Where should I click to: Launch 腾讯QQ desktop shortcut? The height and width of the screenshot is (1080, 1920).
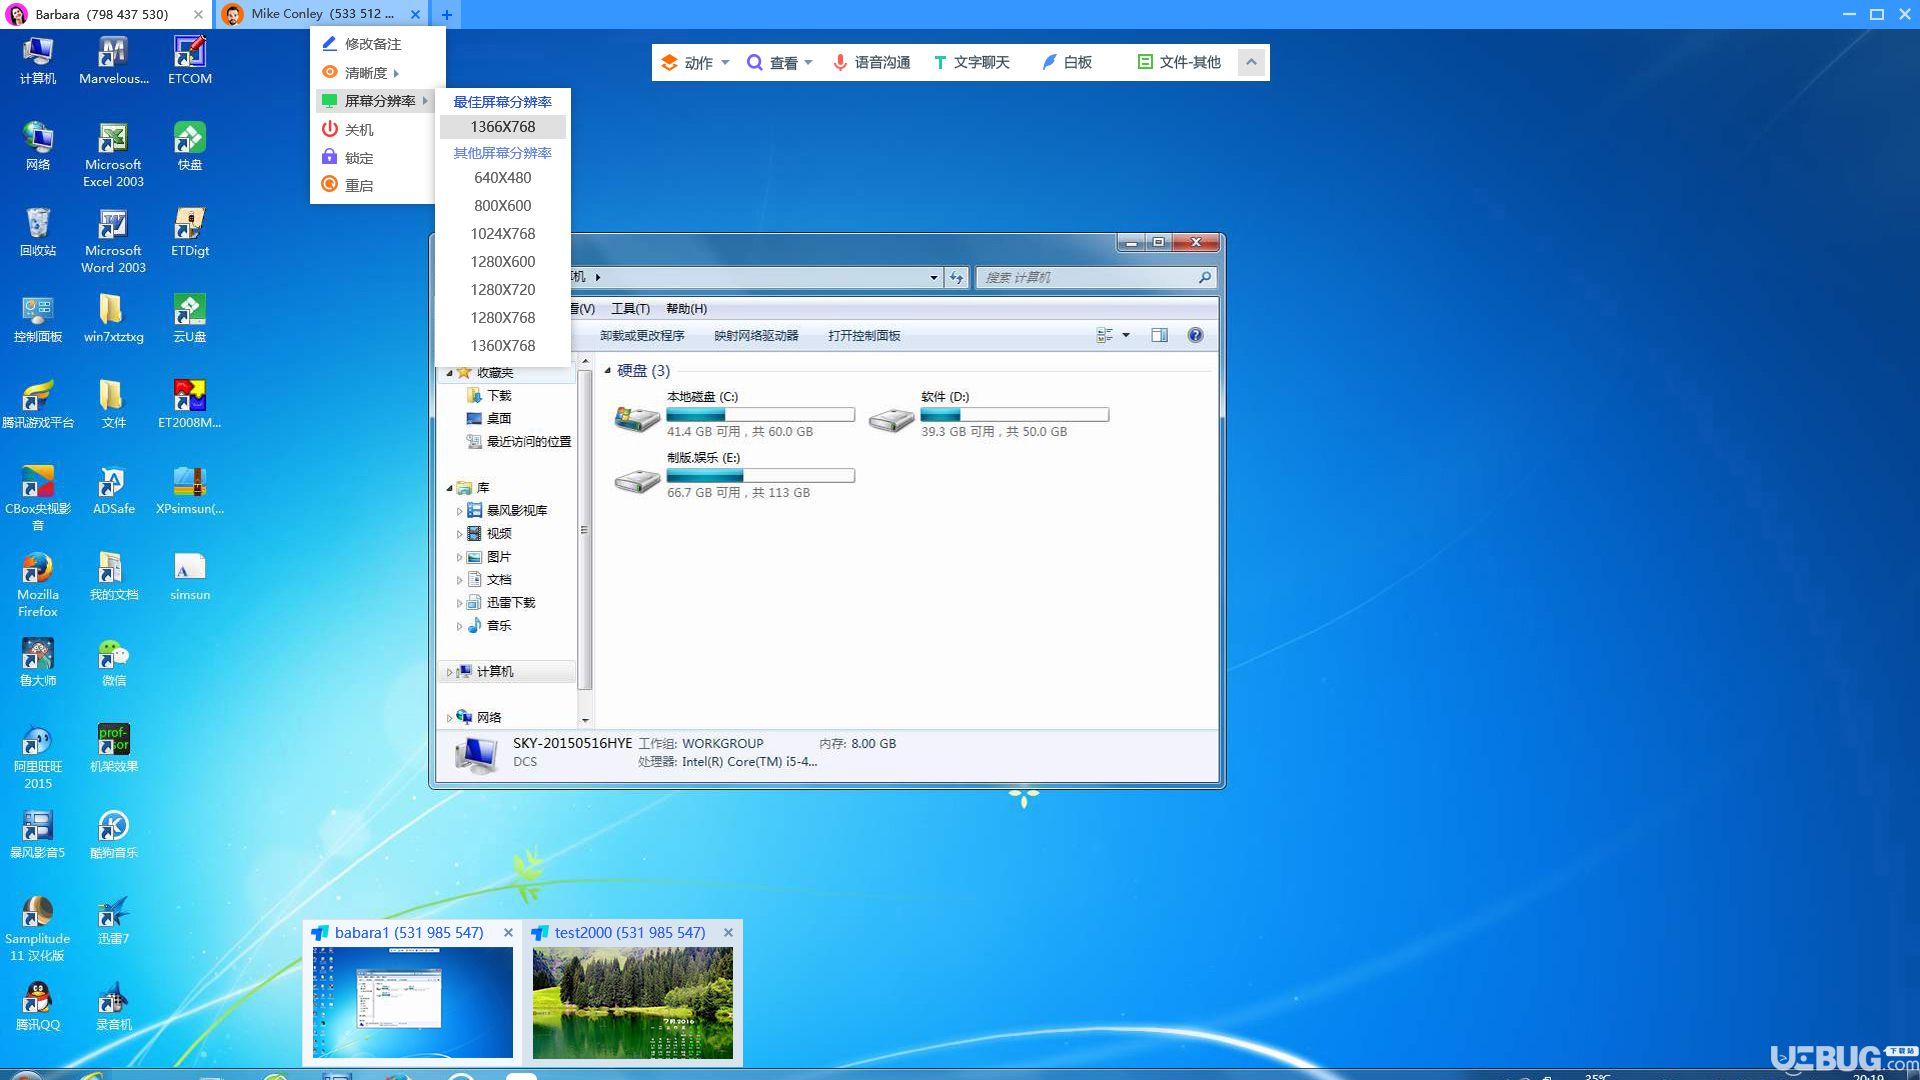coord(38,1006)
